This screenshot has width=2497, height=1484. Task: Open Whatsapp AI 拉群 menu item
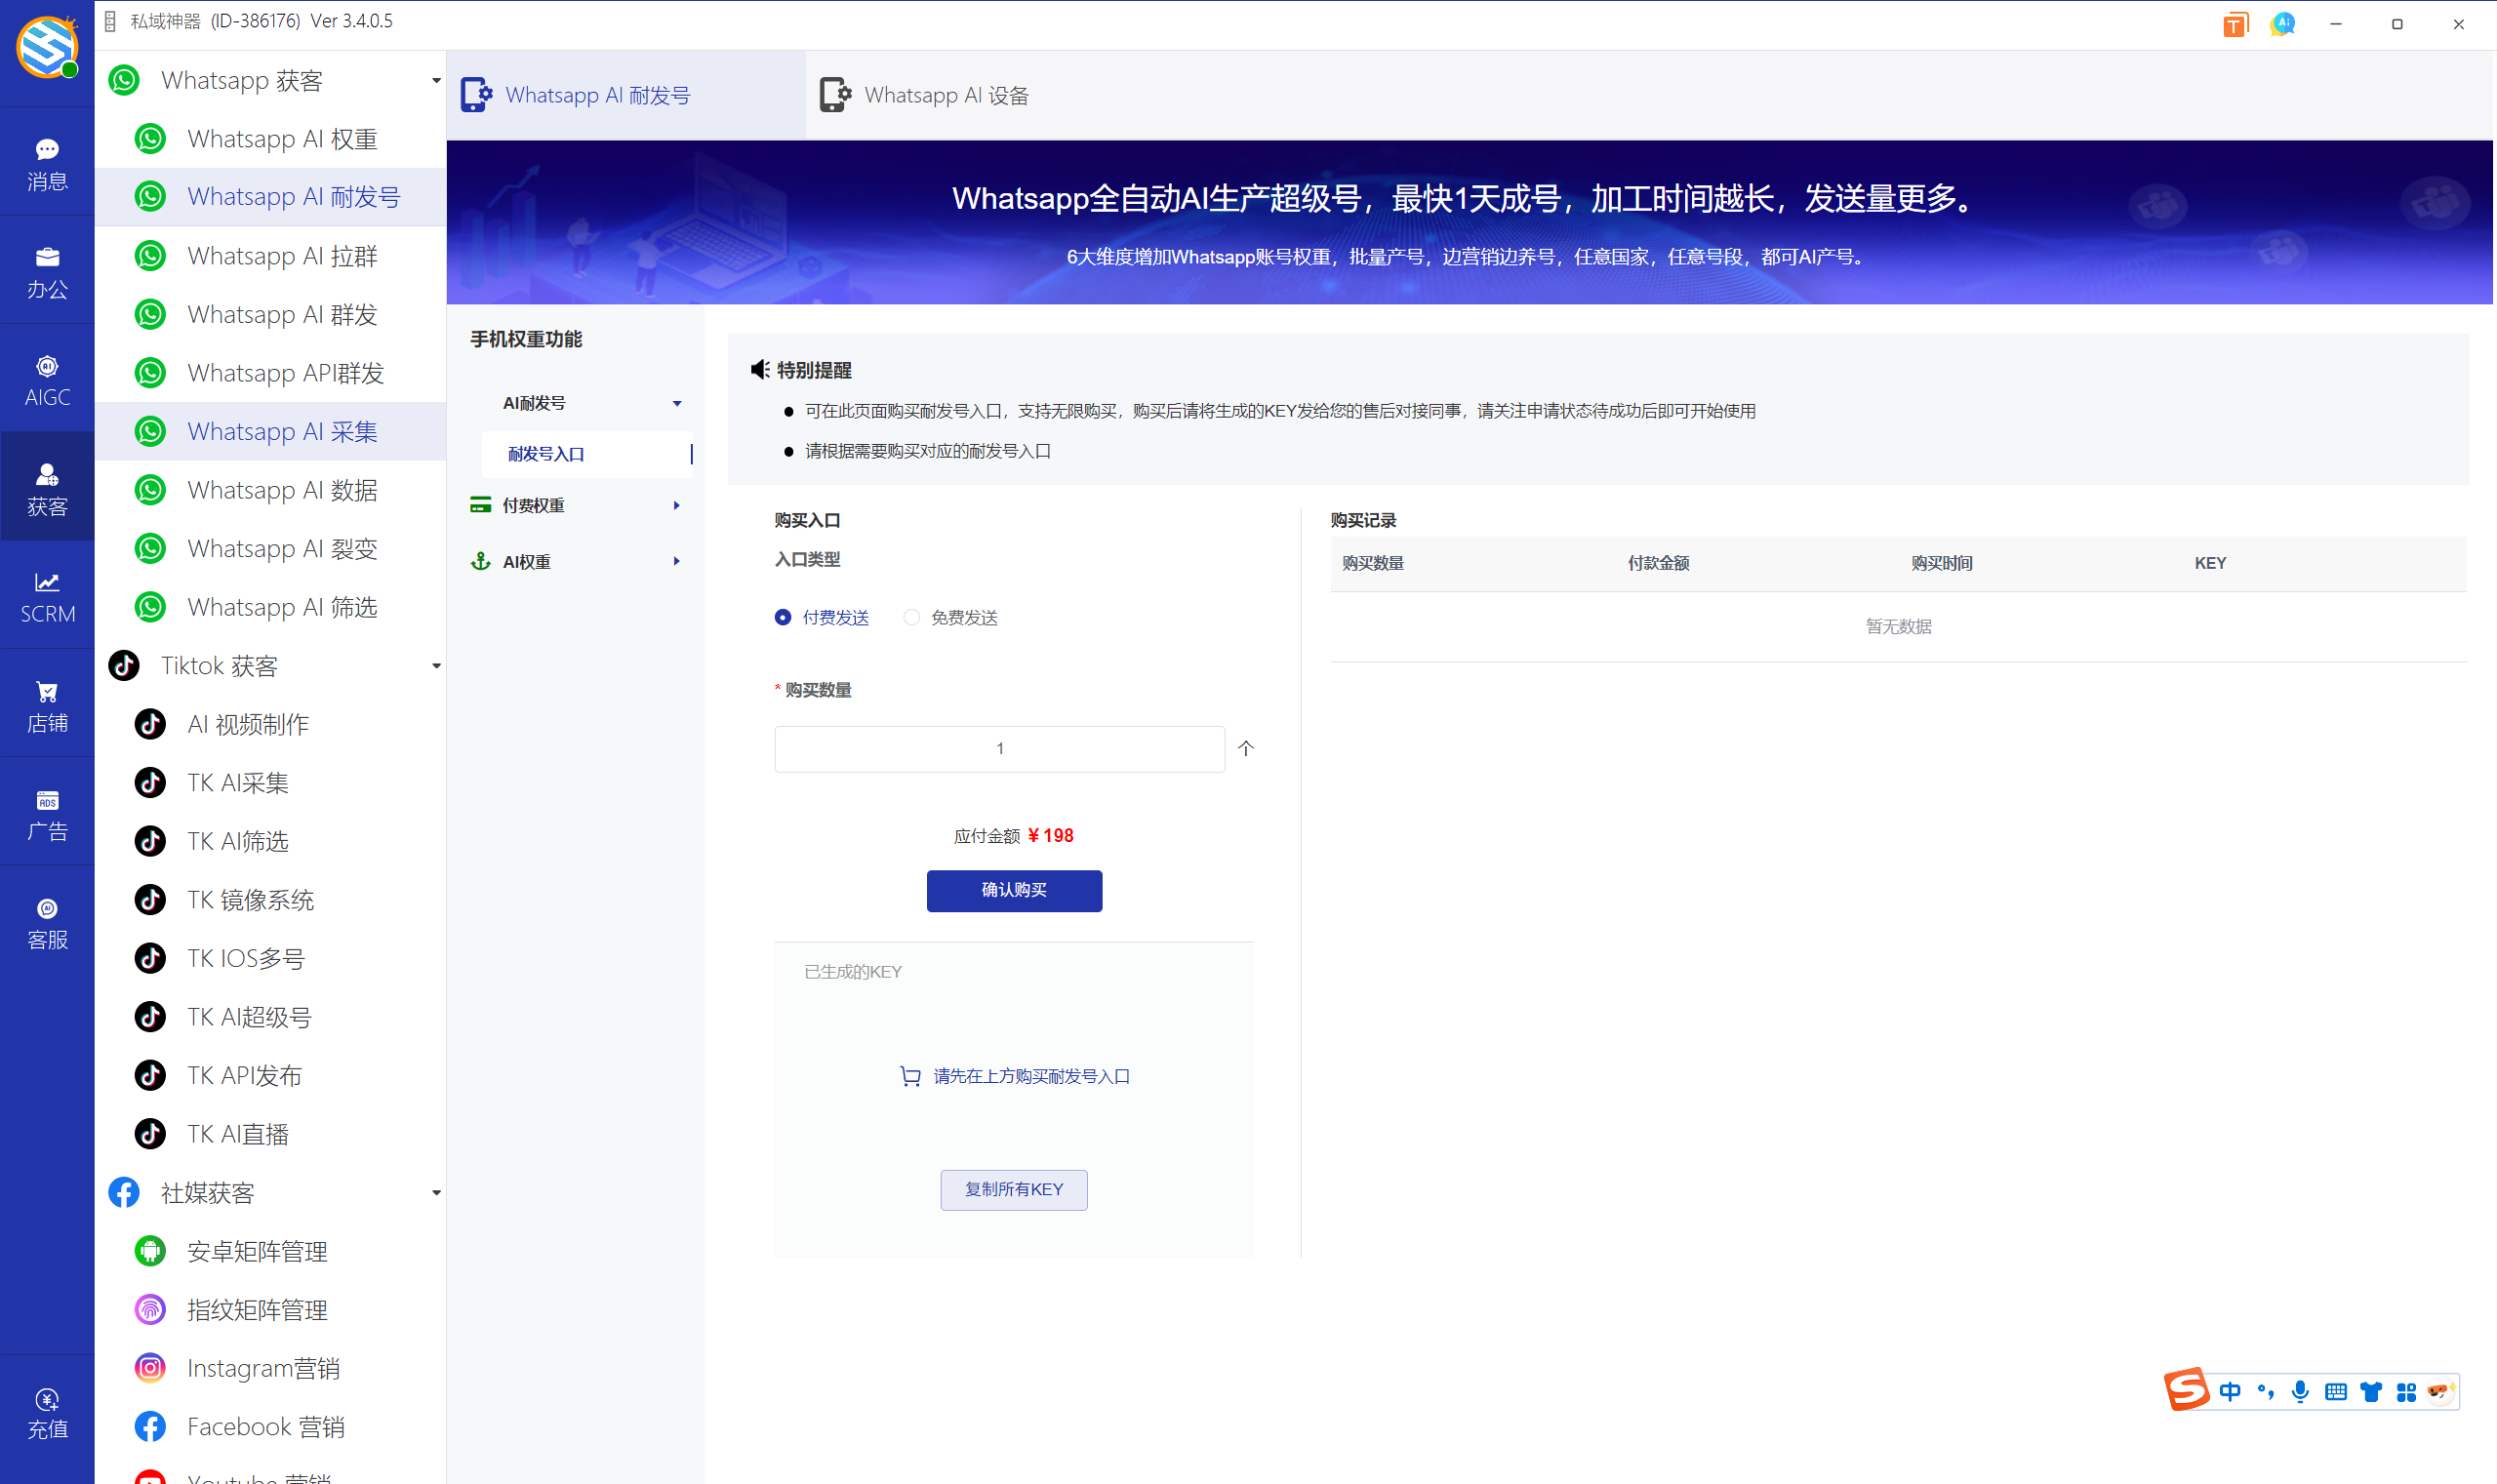282,256
